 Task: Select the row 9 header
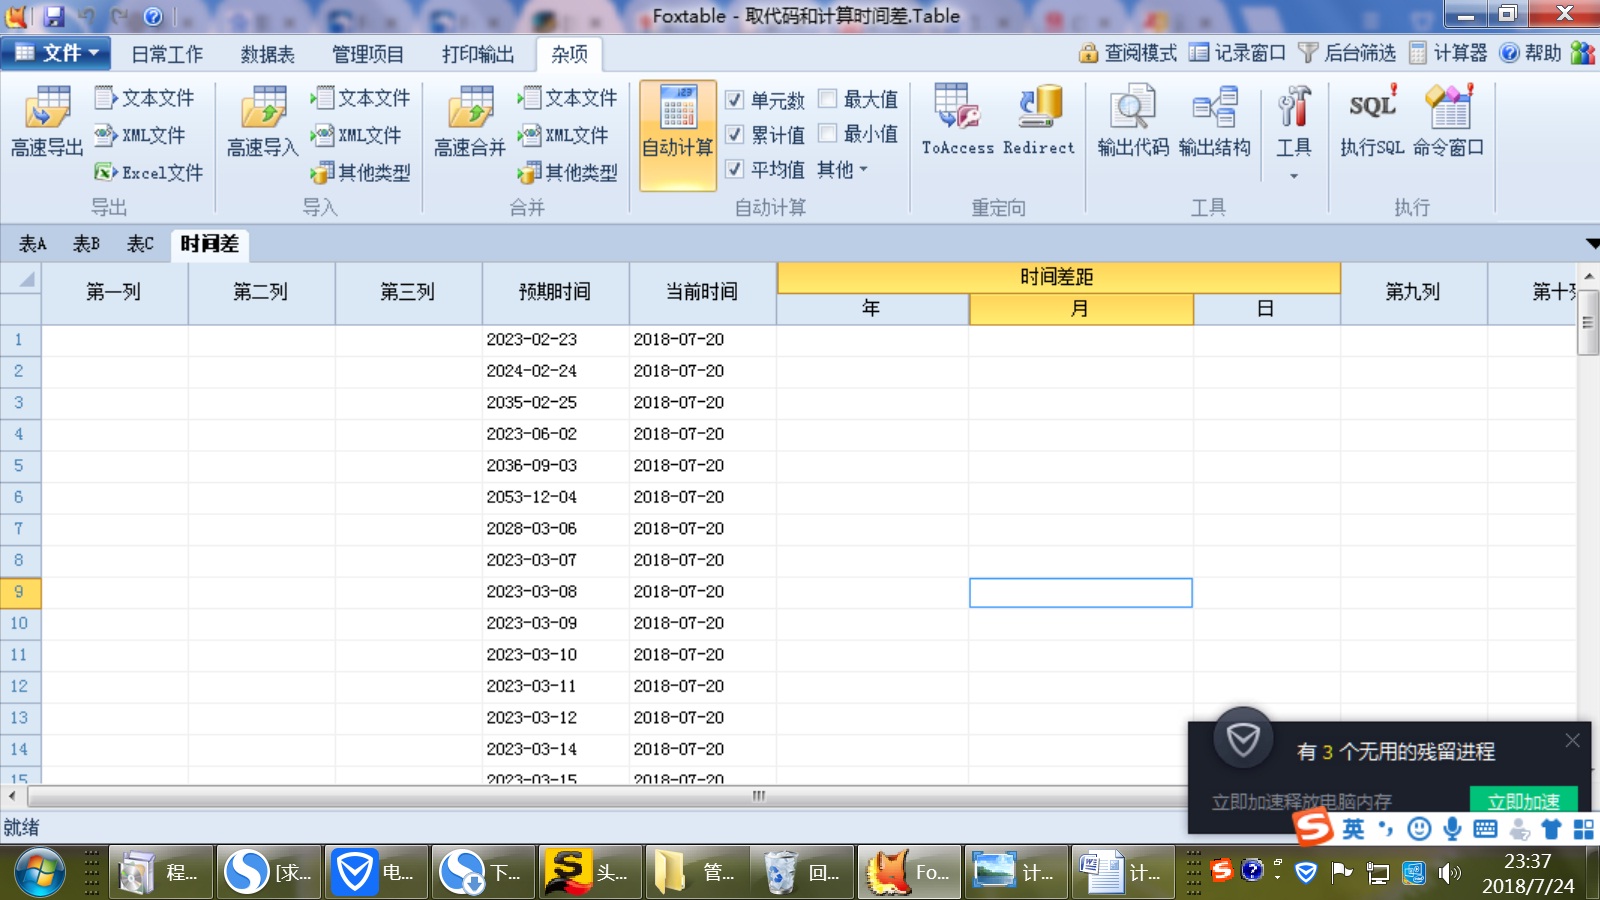point(20,592)
